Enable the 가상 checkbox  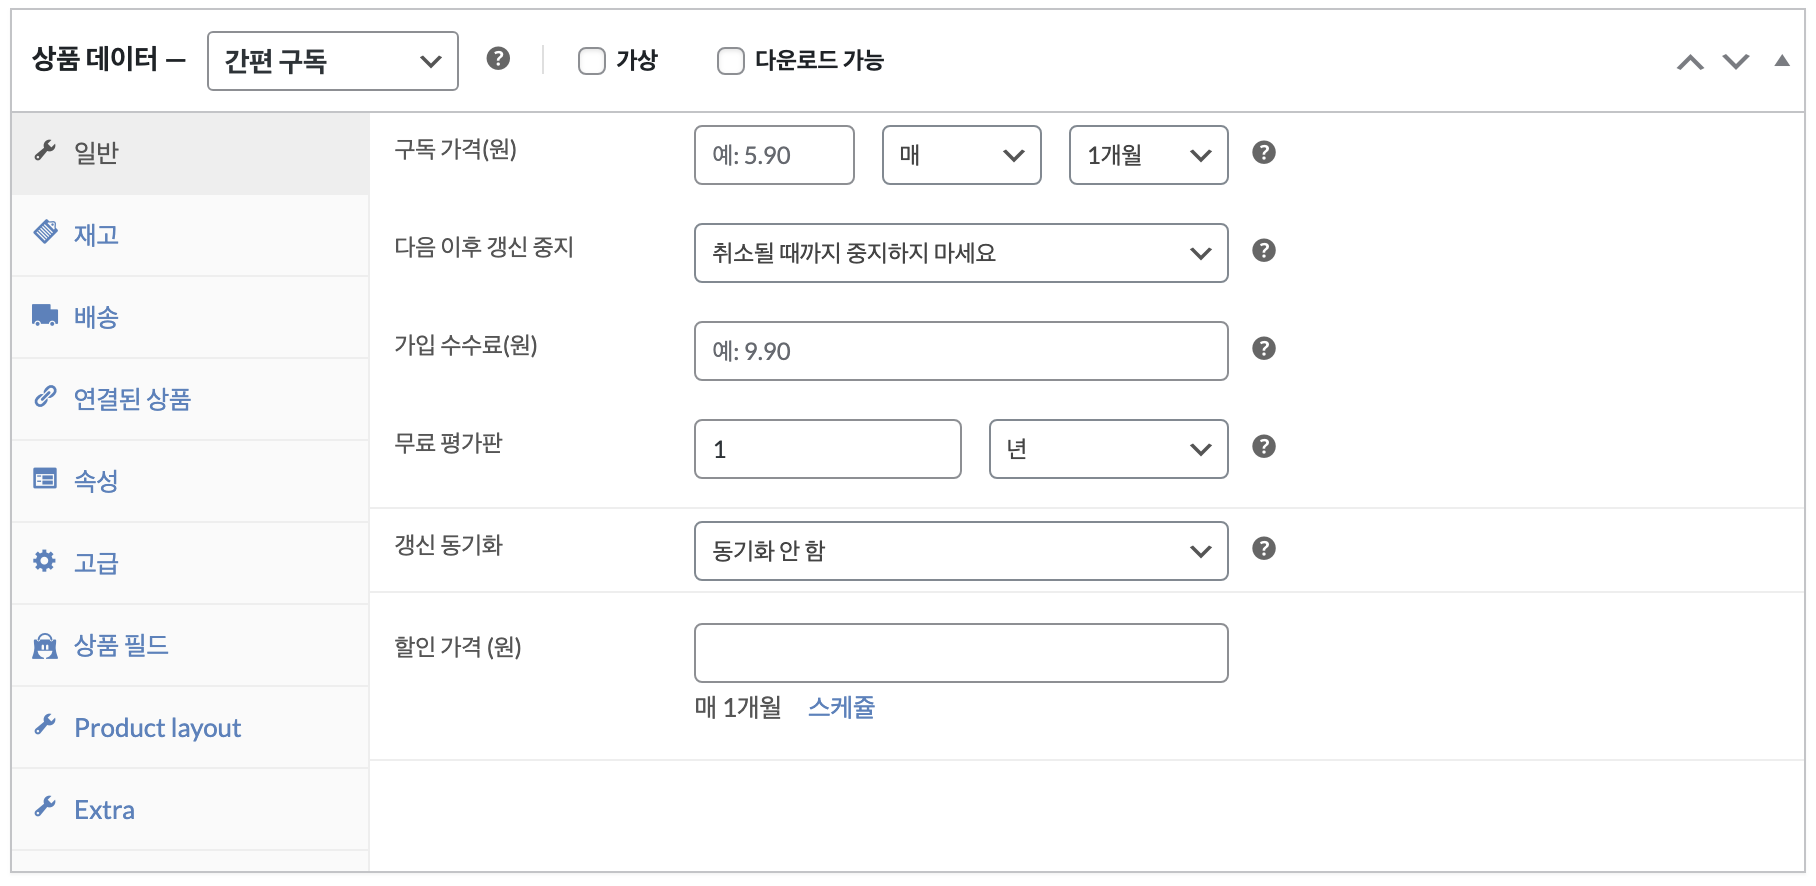(x=592, y=61)
